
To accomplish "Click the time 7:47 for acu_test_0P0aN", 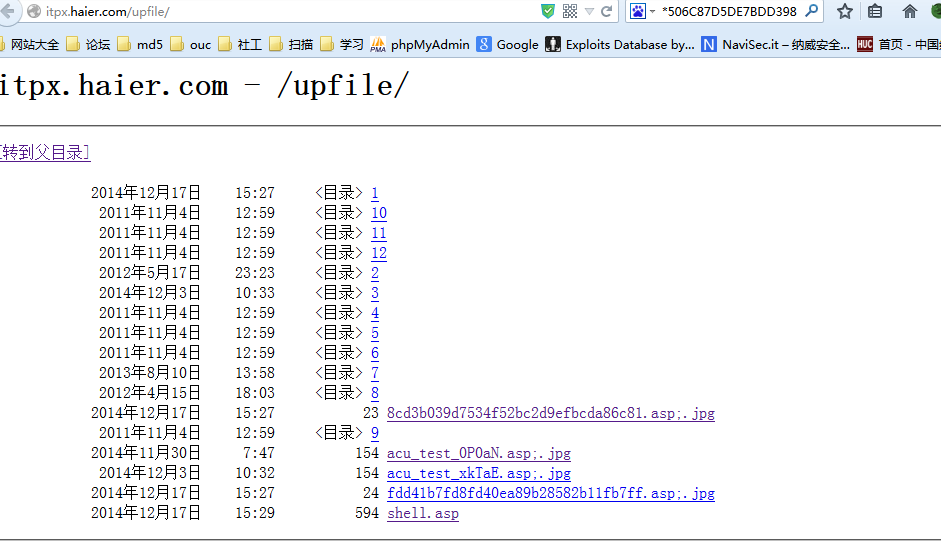I will pos(259,453).
